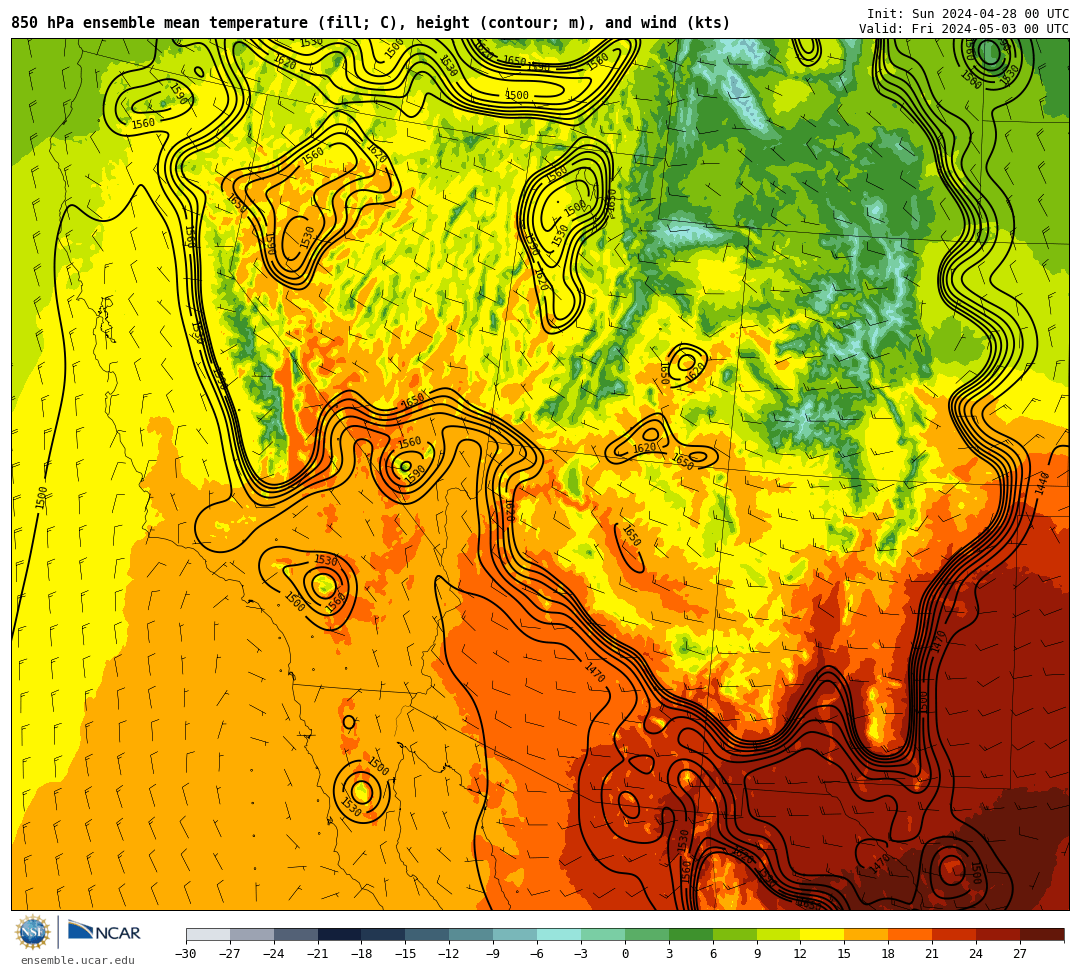Pick the orange 15 to 18 colorbar segment
This screenshot has width=1080, height=973.
pos(866,934)
